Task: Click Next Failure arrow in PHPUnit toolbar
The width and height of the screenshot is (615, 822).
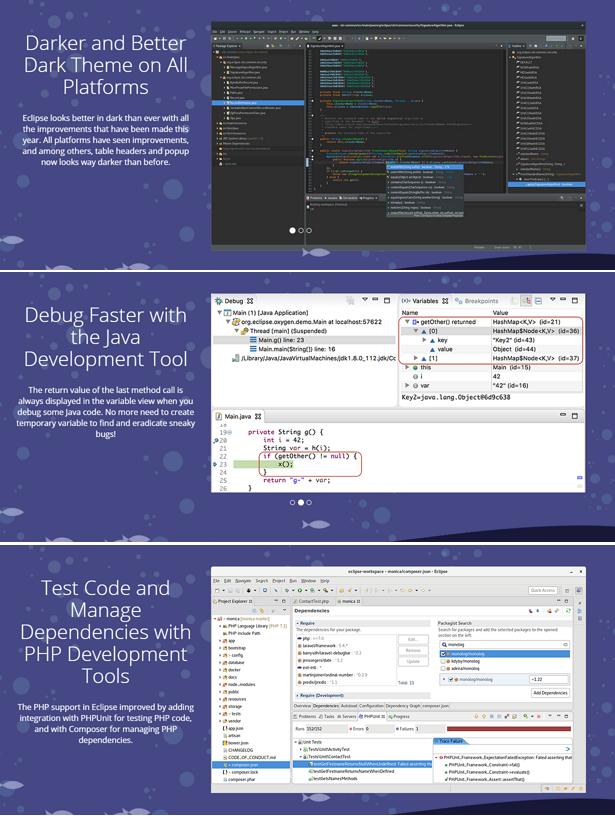Action: [x=477, y=716]
